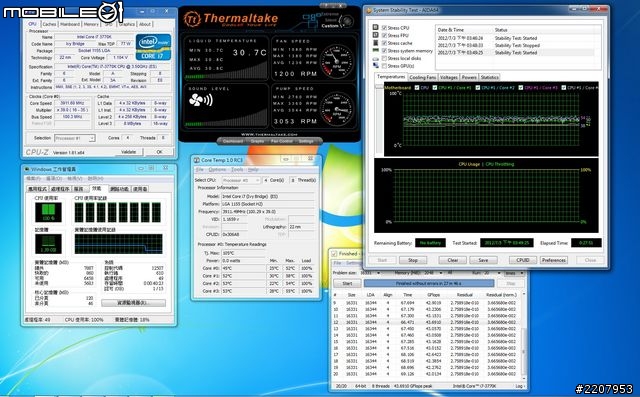Screen dimensions: 640x397
Task: Click the icon beside Stress FPU
Action: coord(376,35)
